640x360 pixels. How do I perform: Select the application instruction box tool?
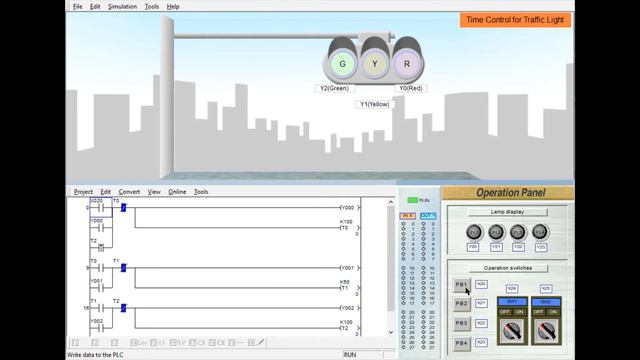[x=217, y=342]
